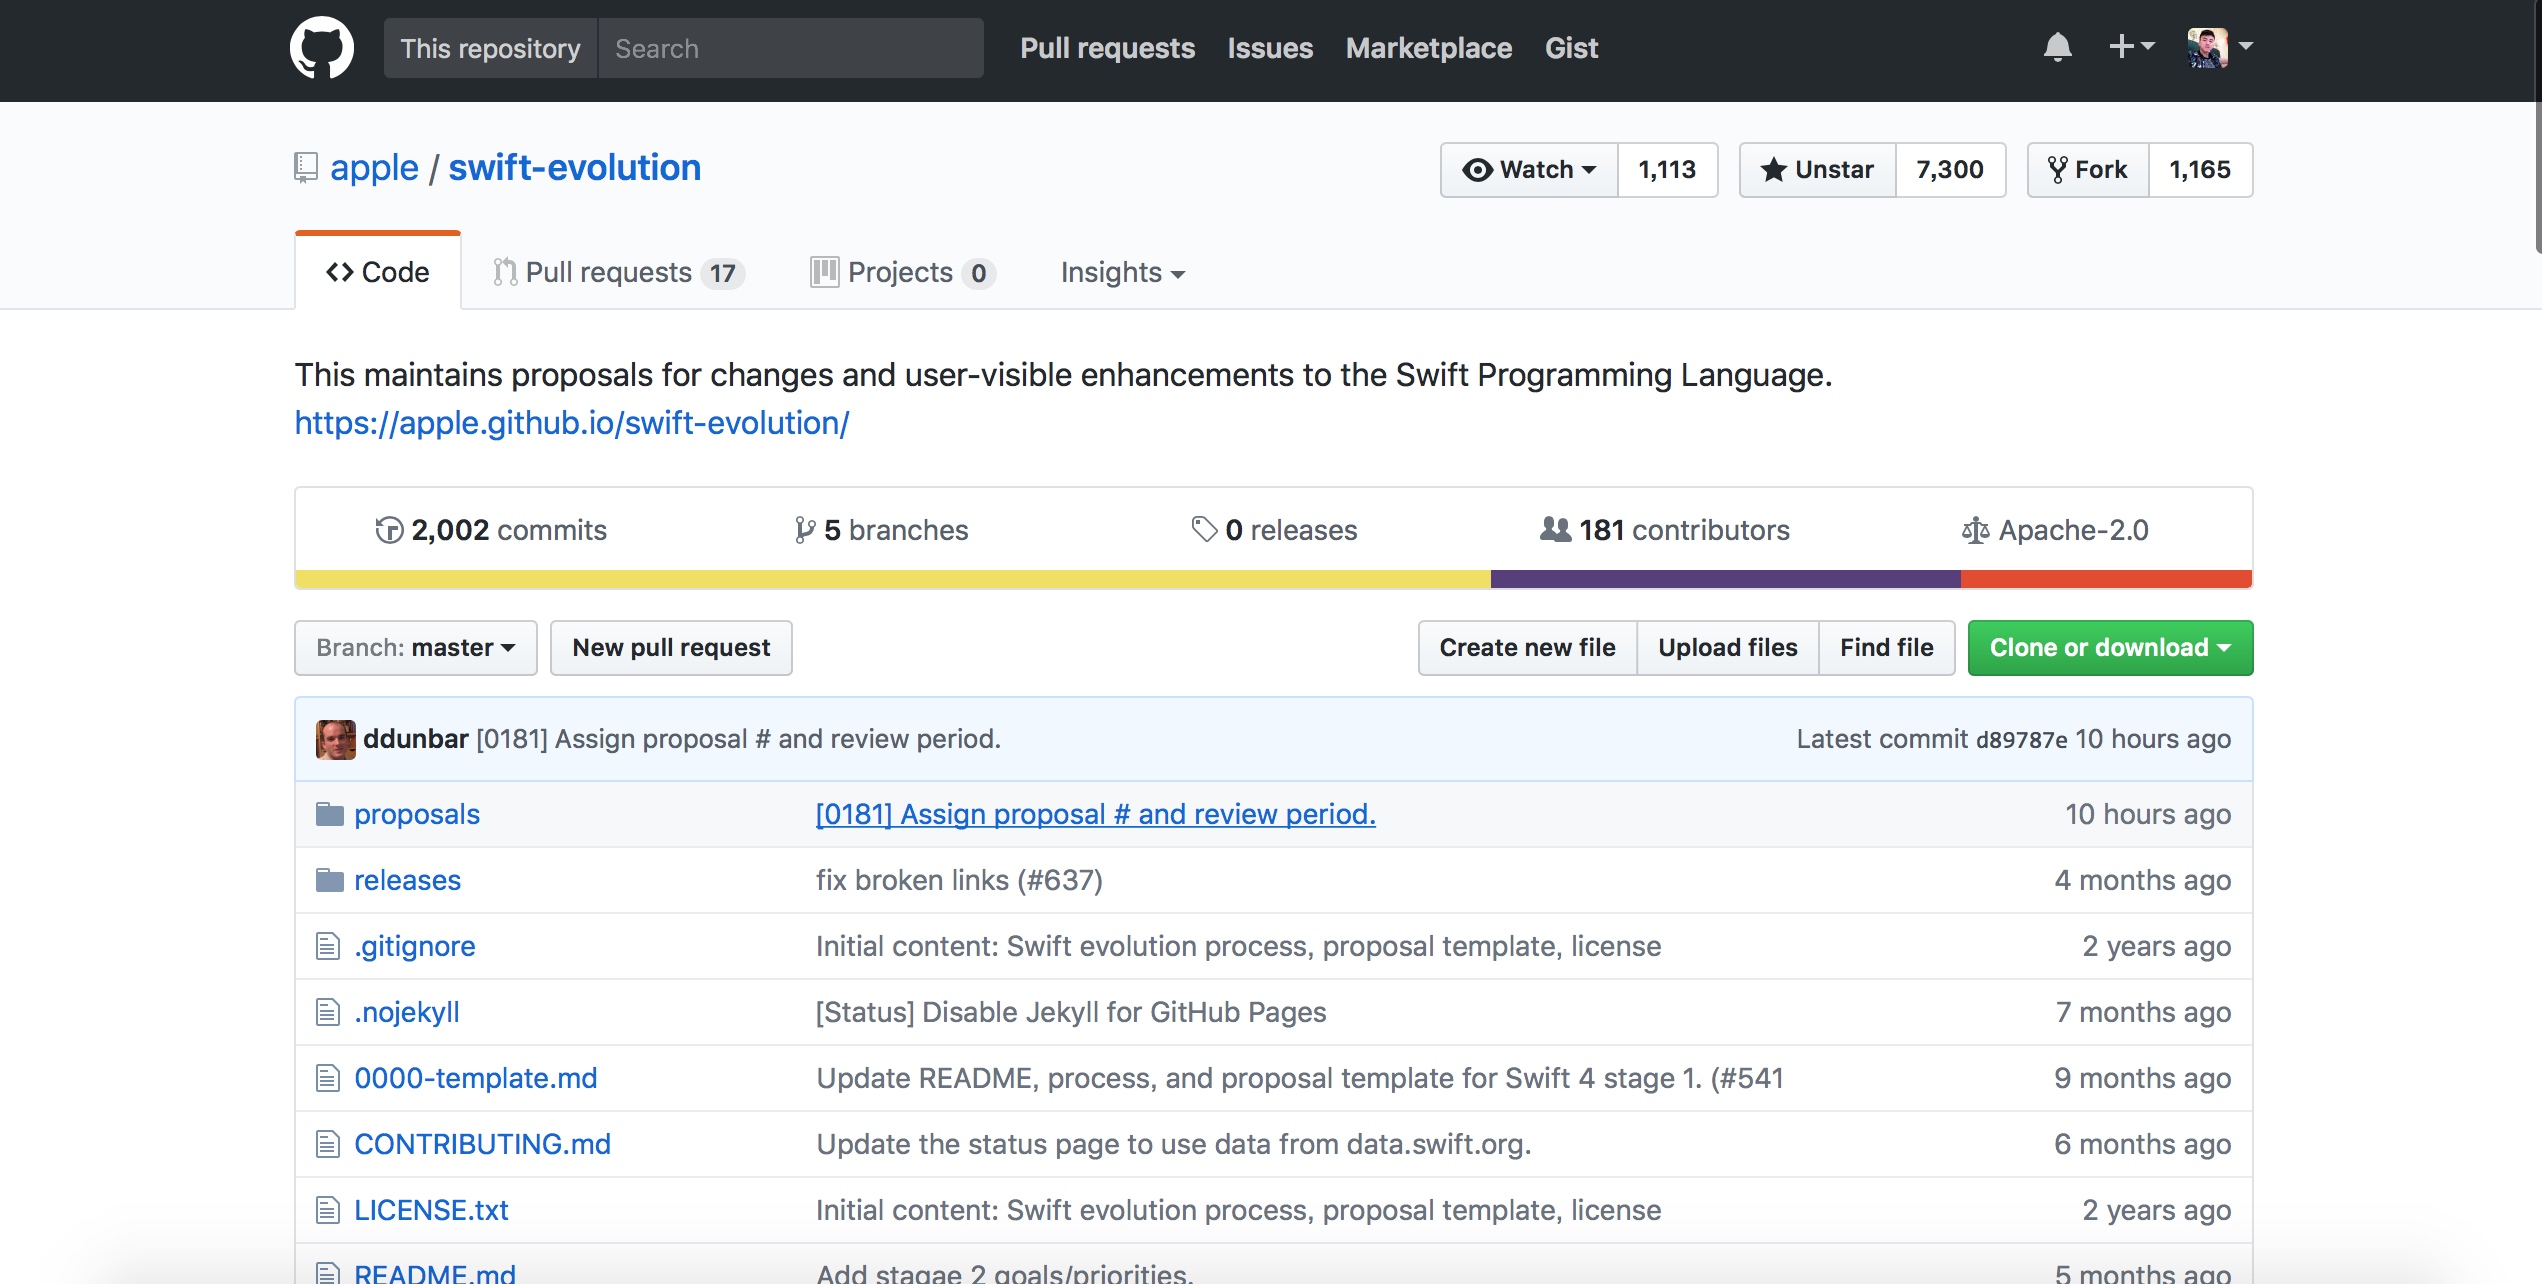View the 181 contributors

1664,530
